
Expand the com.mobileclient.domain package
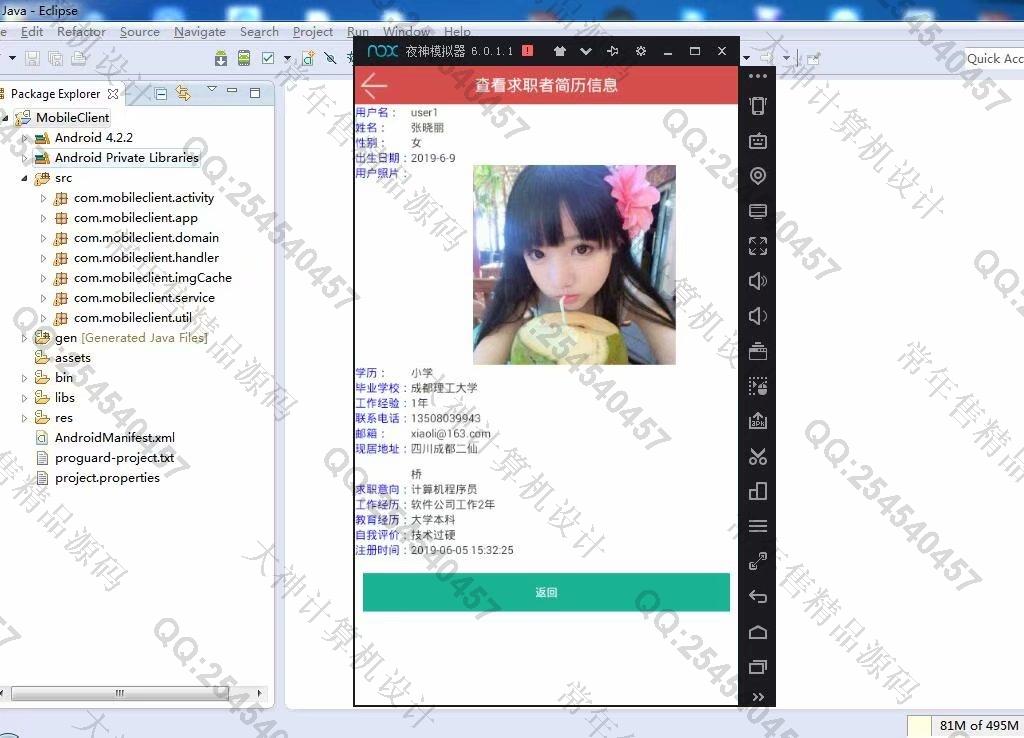click(43, 238)
